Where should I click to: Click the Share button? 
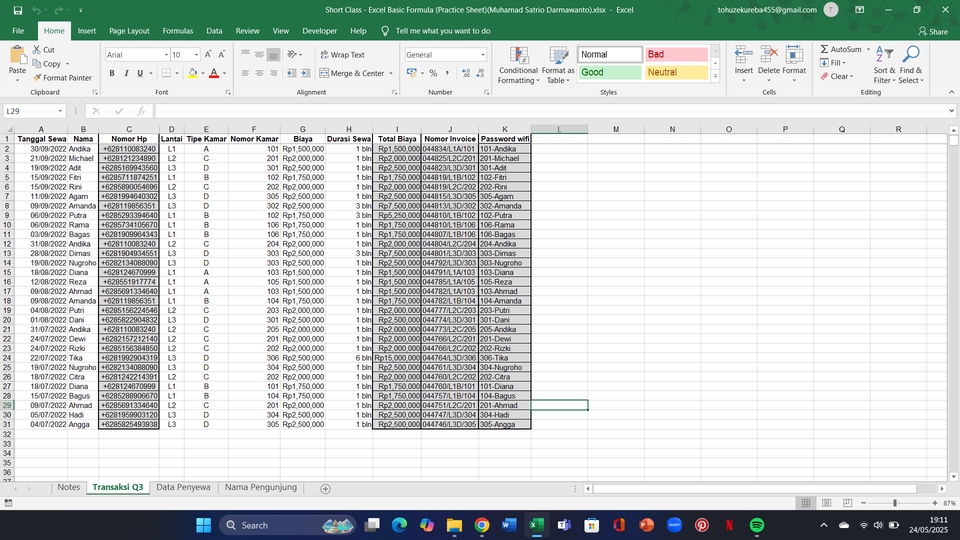pyautogui.click(x=932, y=31)
